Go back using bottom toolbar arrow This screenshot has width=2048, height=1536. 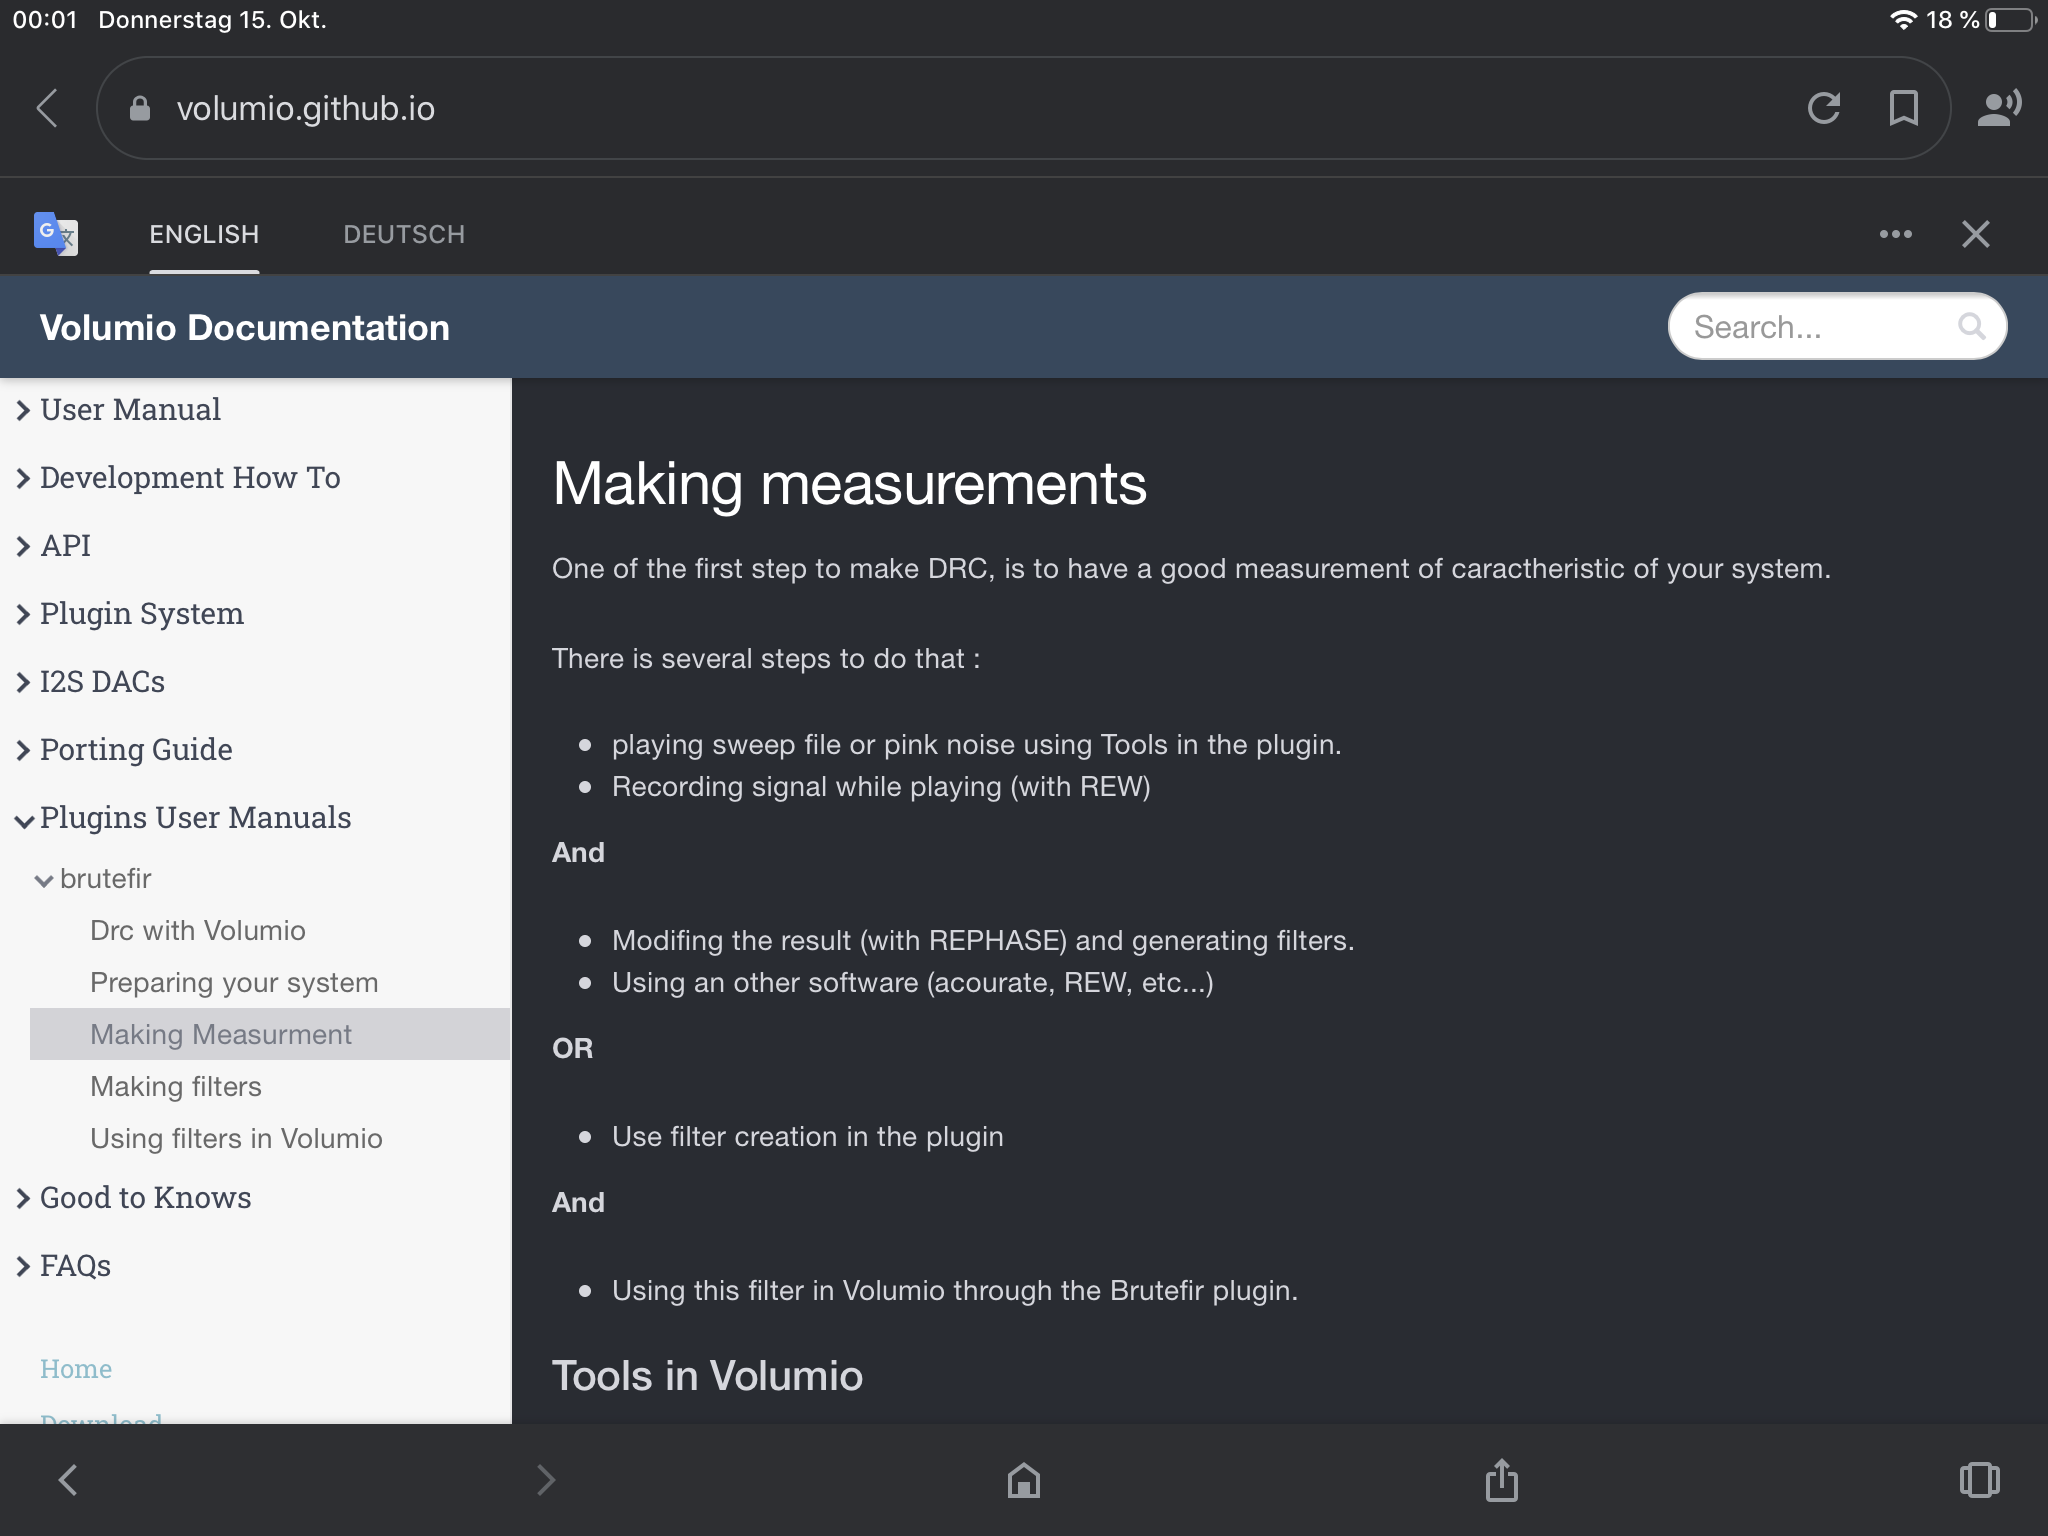(68, 1480)
